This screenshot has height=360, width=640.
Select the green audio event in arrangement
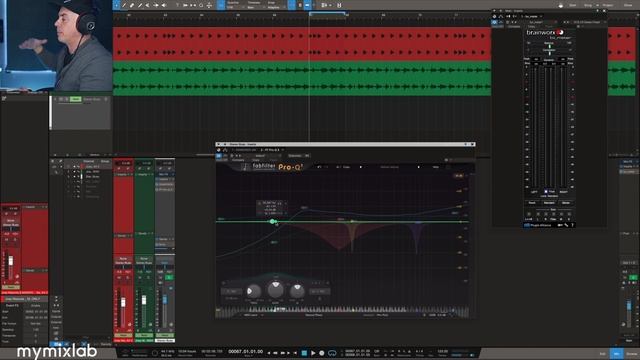pos(302,78)
